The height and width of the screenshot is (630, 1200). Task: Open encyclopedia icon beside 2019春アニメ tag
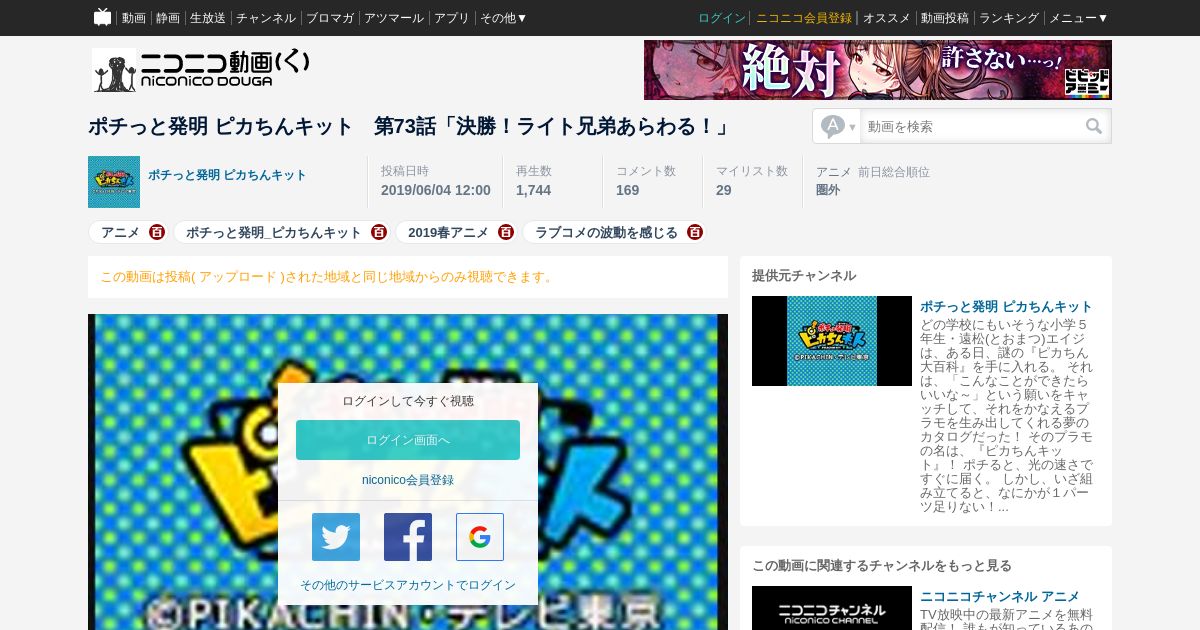tap(506, 232)
